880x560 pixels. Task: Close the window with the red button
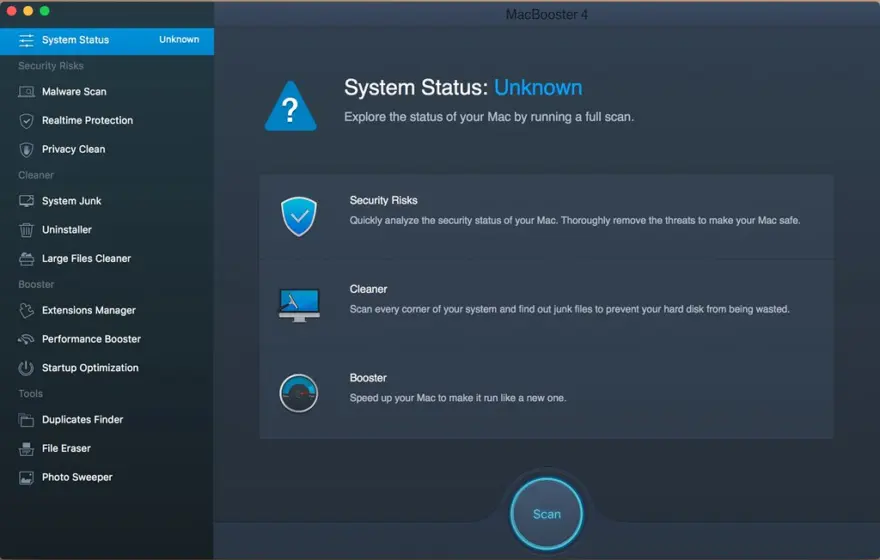tap(11, 11)
